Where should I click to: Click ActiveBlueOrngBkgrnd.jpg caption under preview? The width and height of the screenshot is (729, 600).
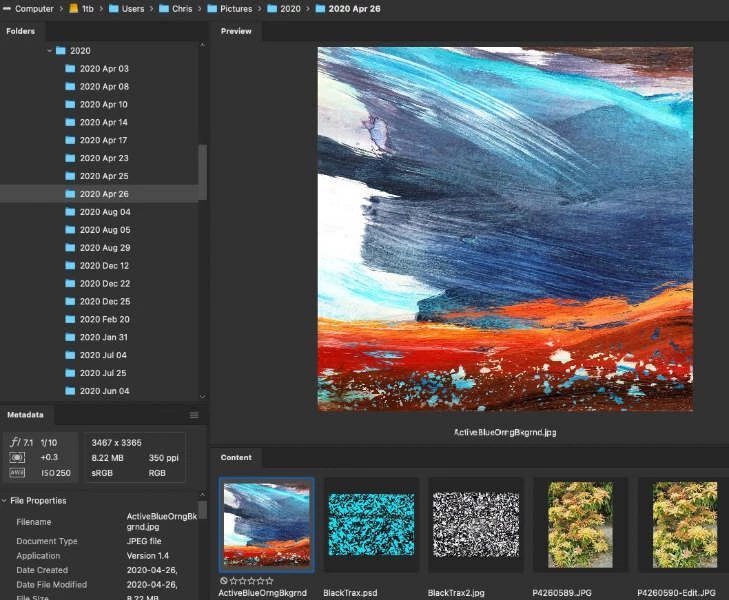(x=505, y=432)
